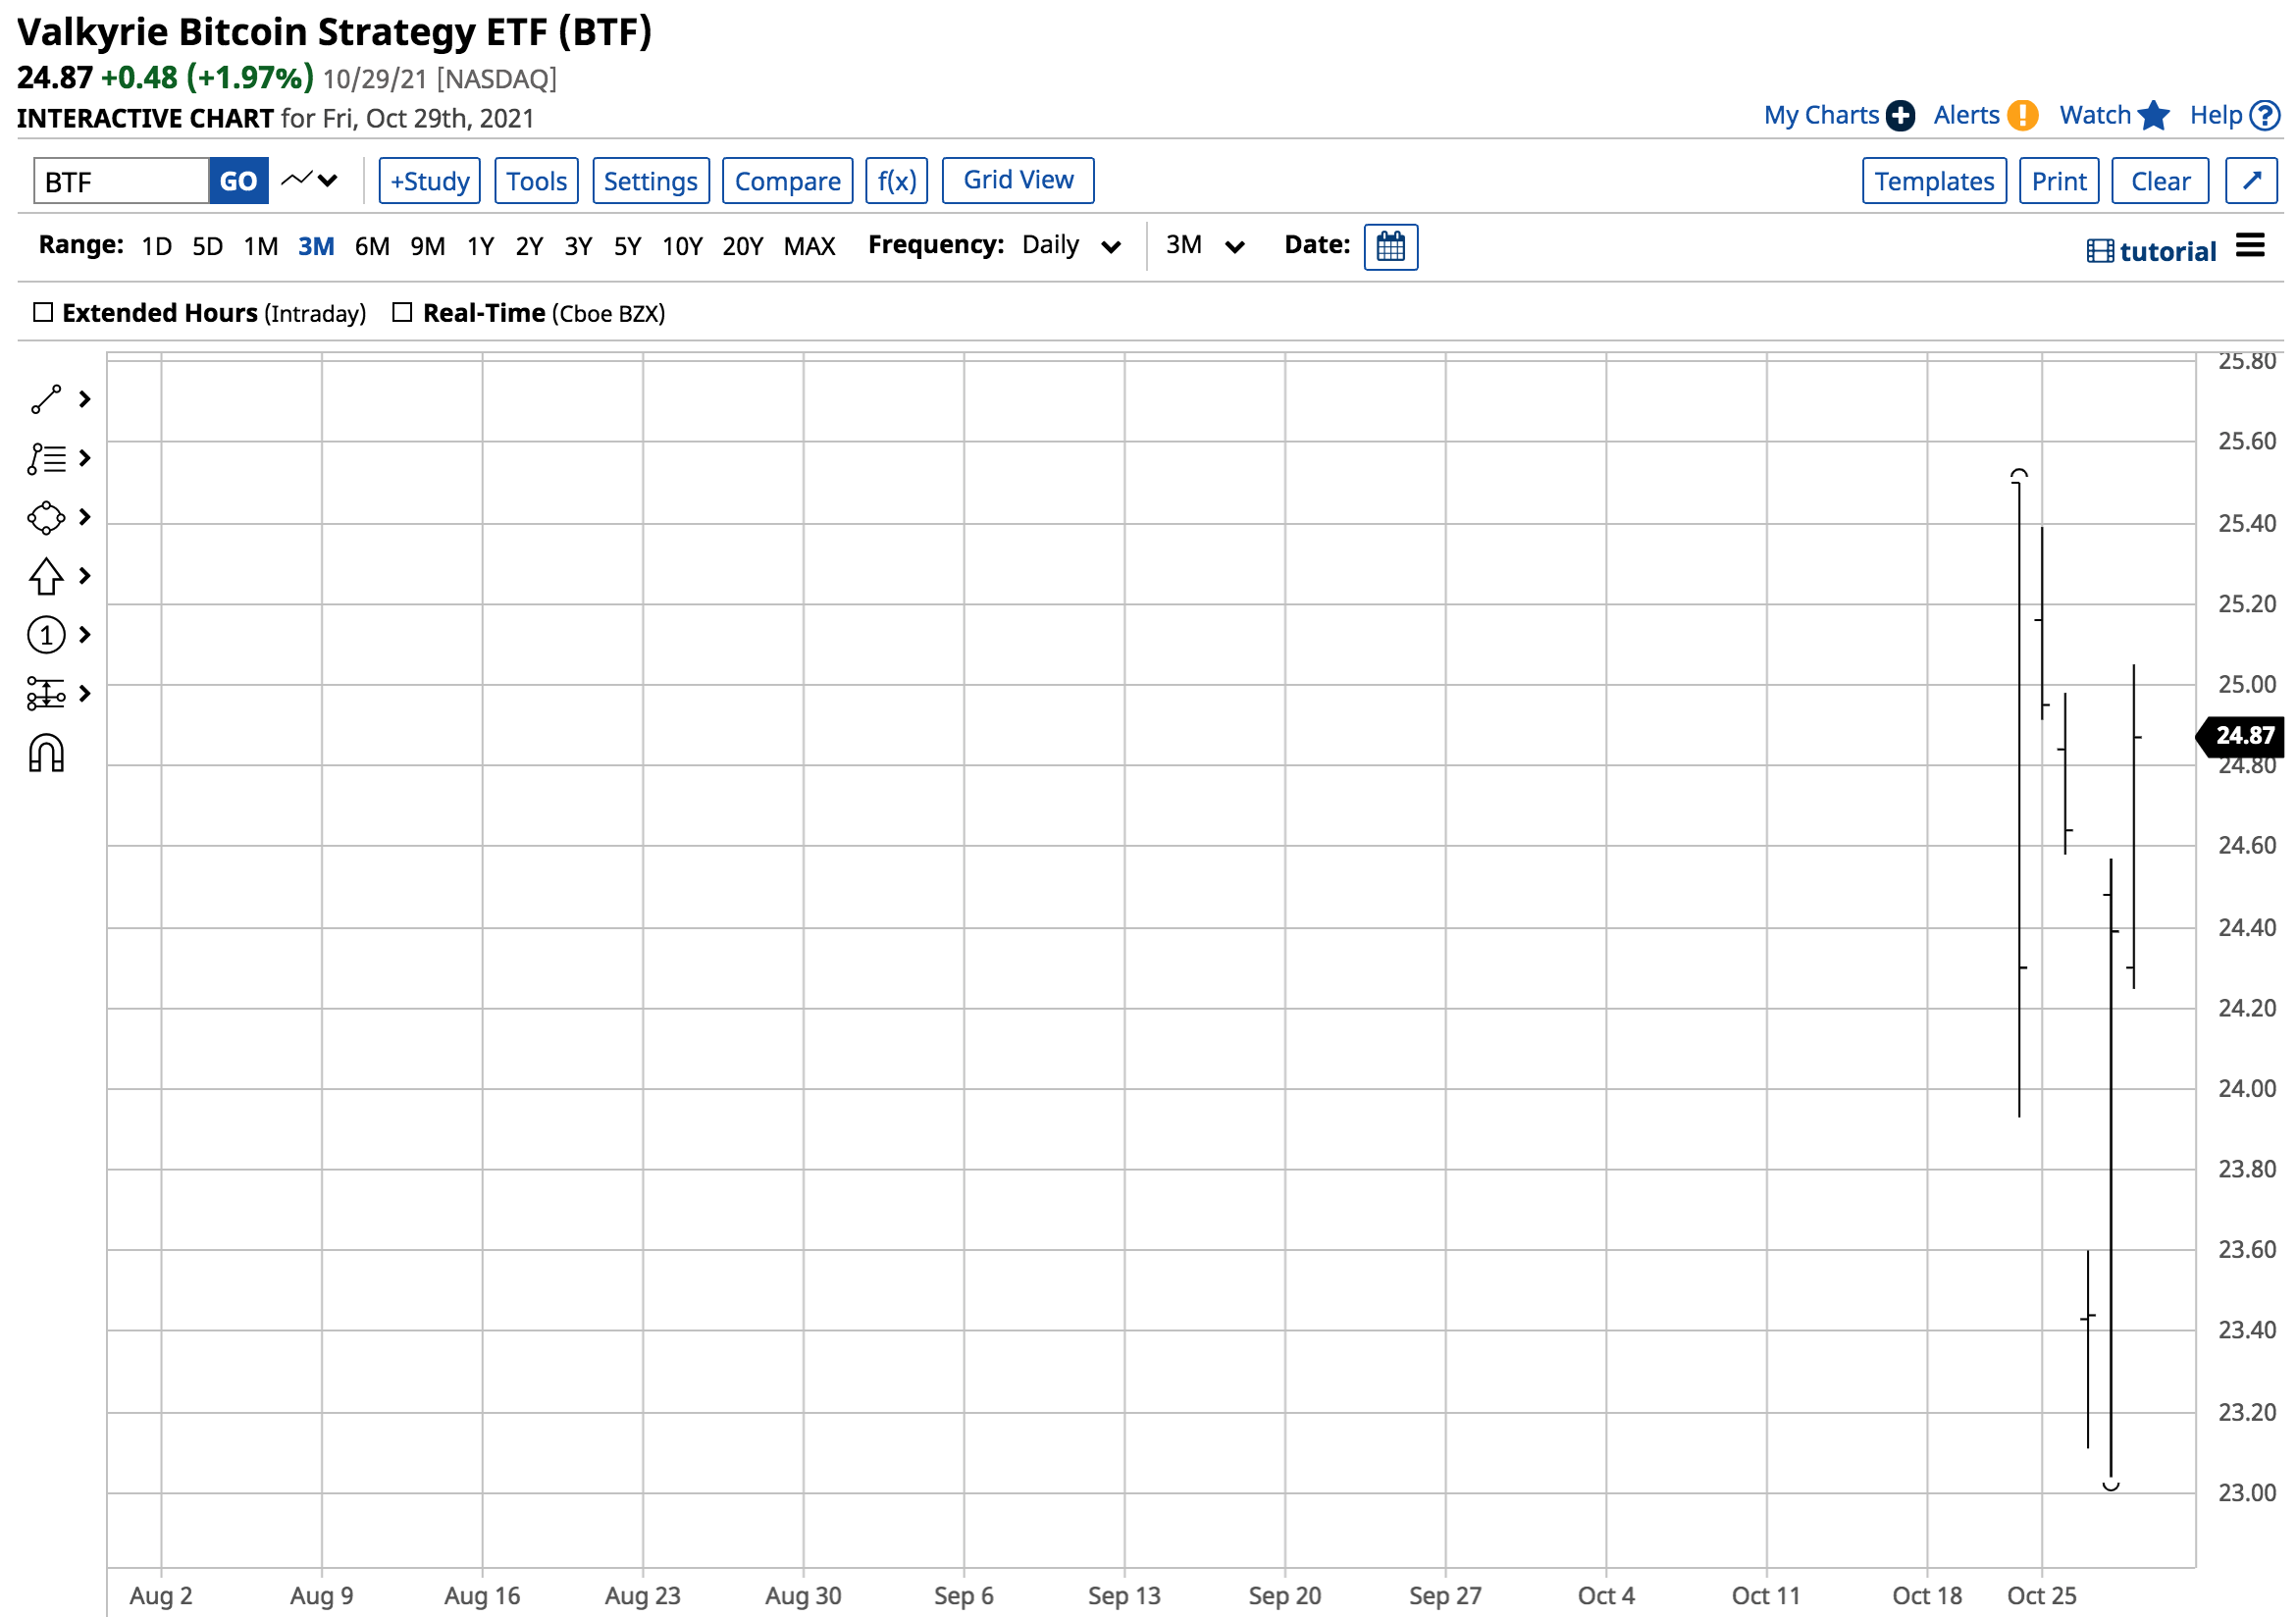Set range to MAX
2296x1617 pixels.
(809, 246)
